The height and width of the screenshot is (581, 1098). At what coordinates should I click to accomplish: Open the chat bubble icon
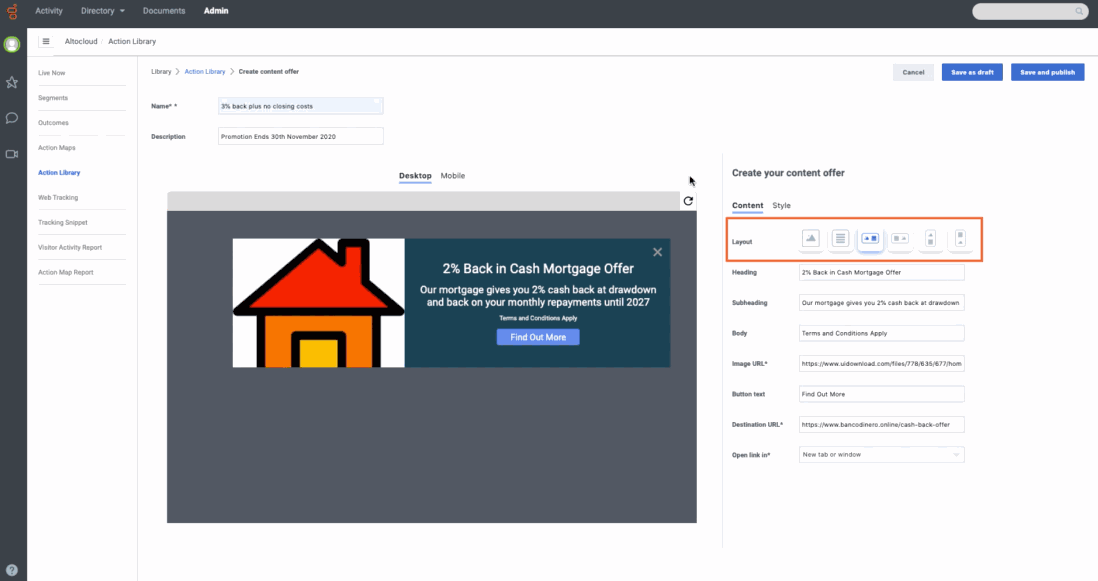point(12,118)
